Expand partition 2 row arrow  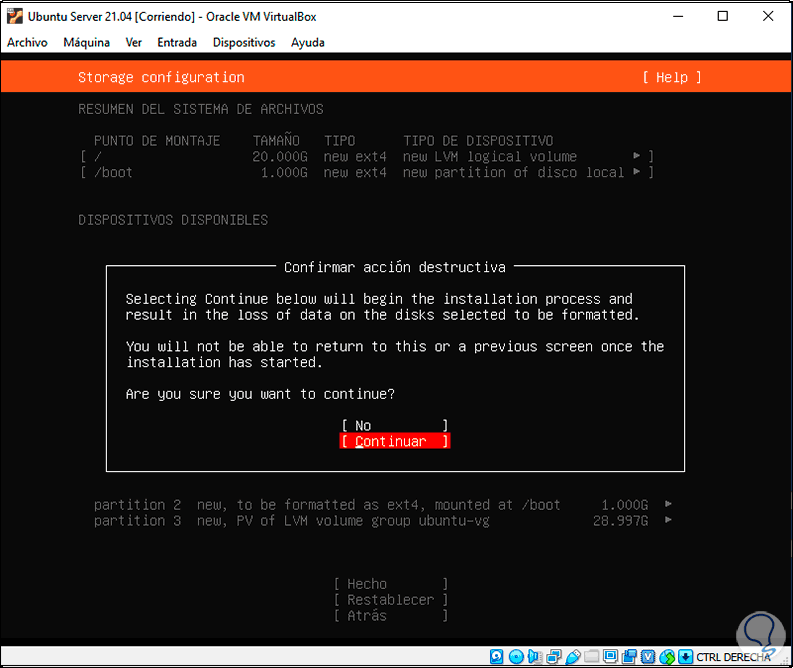pyautogui.click(x=668, y=504)
